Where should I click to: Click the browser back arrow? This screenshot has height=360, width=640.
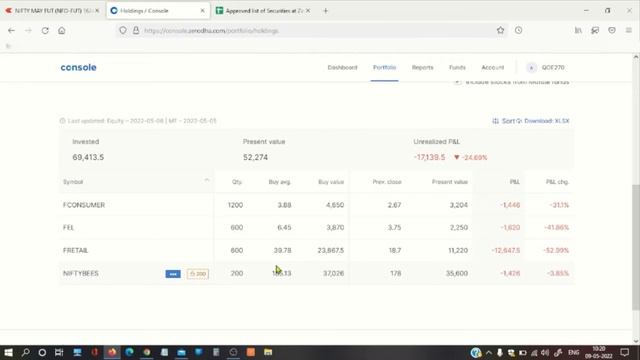click(11, 31)
